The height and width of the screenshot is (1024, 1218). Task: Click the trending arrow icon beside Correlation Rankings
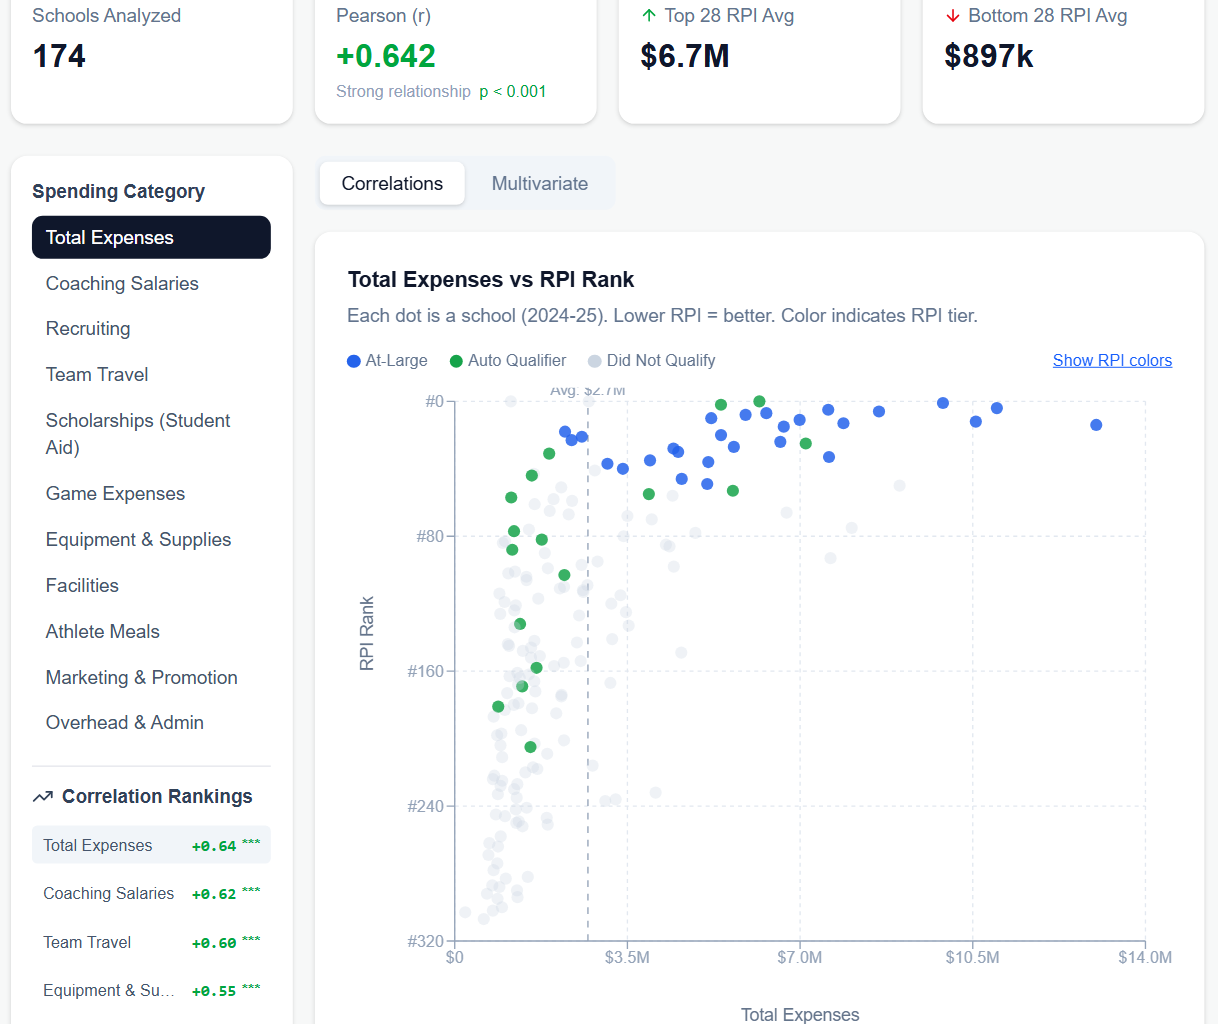[x=42, y=797]
